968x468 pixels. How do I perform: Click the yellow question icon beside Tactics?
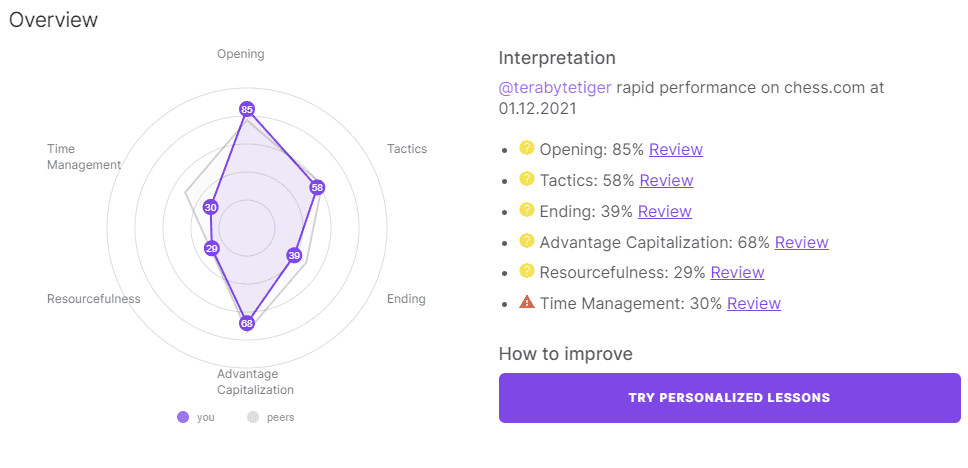526,179
